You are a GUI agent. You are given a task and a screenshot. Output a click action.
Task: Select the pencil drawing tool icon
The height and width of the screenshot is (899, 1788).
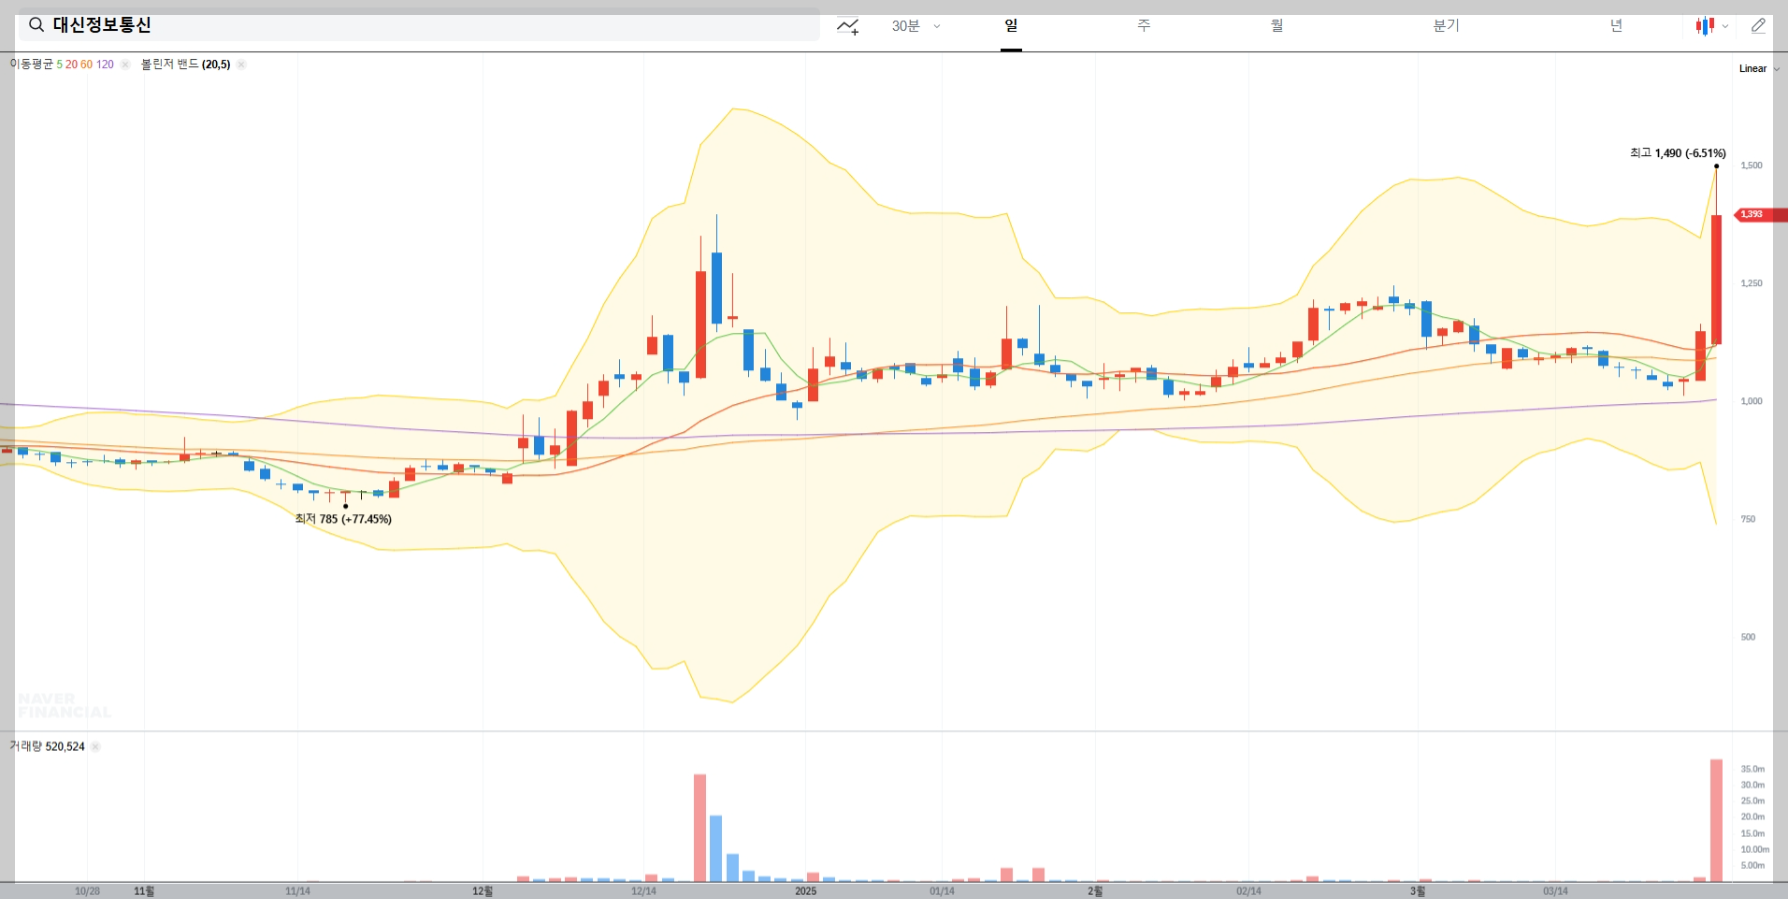[1758, 26]
